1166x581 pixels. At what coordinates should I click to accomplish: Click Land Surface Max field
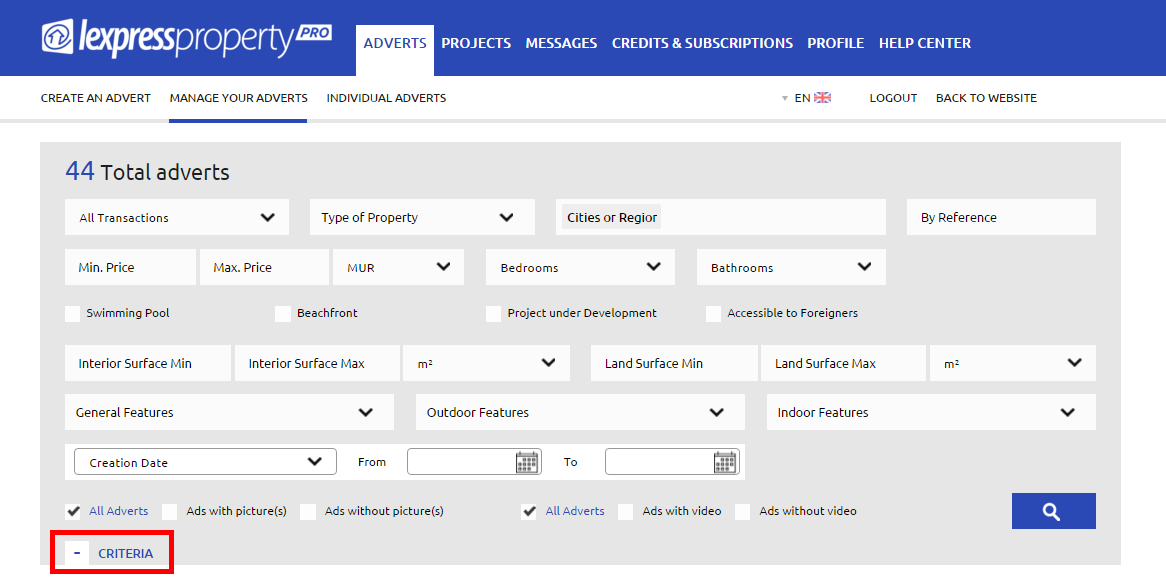click(x=843, y=363)
